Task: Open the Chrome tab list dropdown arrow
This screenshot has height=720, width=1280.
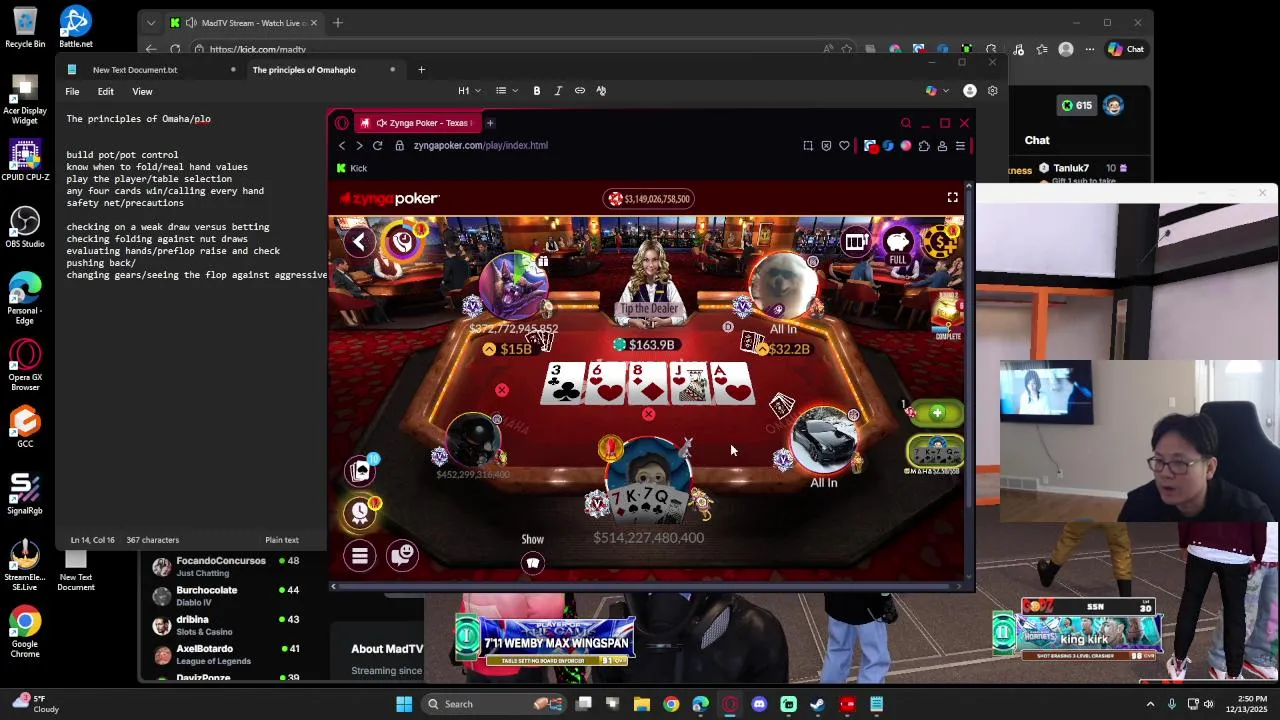Action: [151, 23]
